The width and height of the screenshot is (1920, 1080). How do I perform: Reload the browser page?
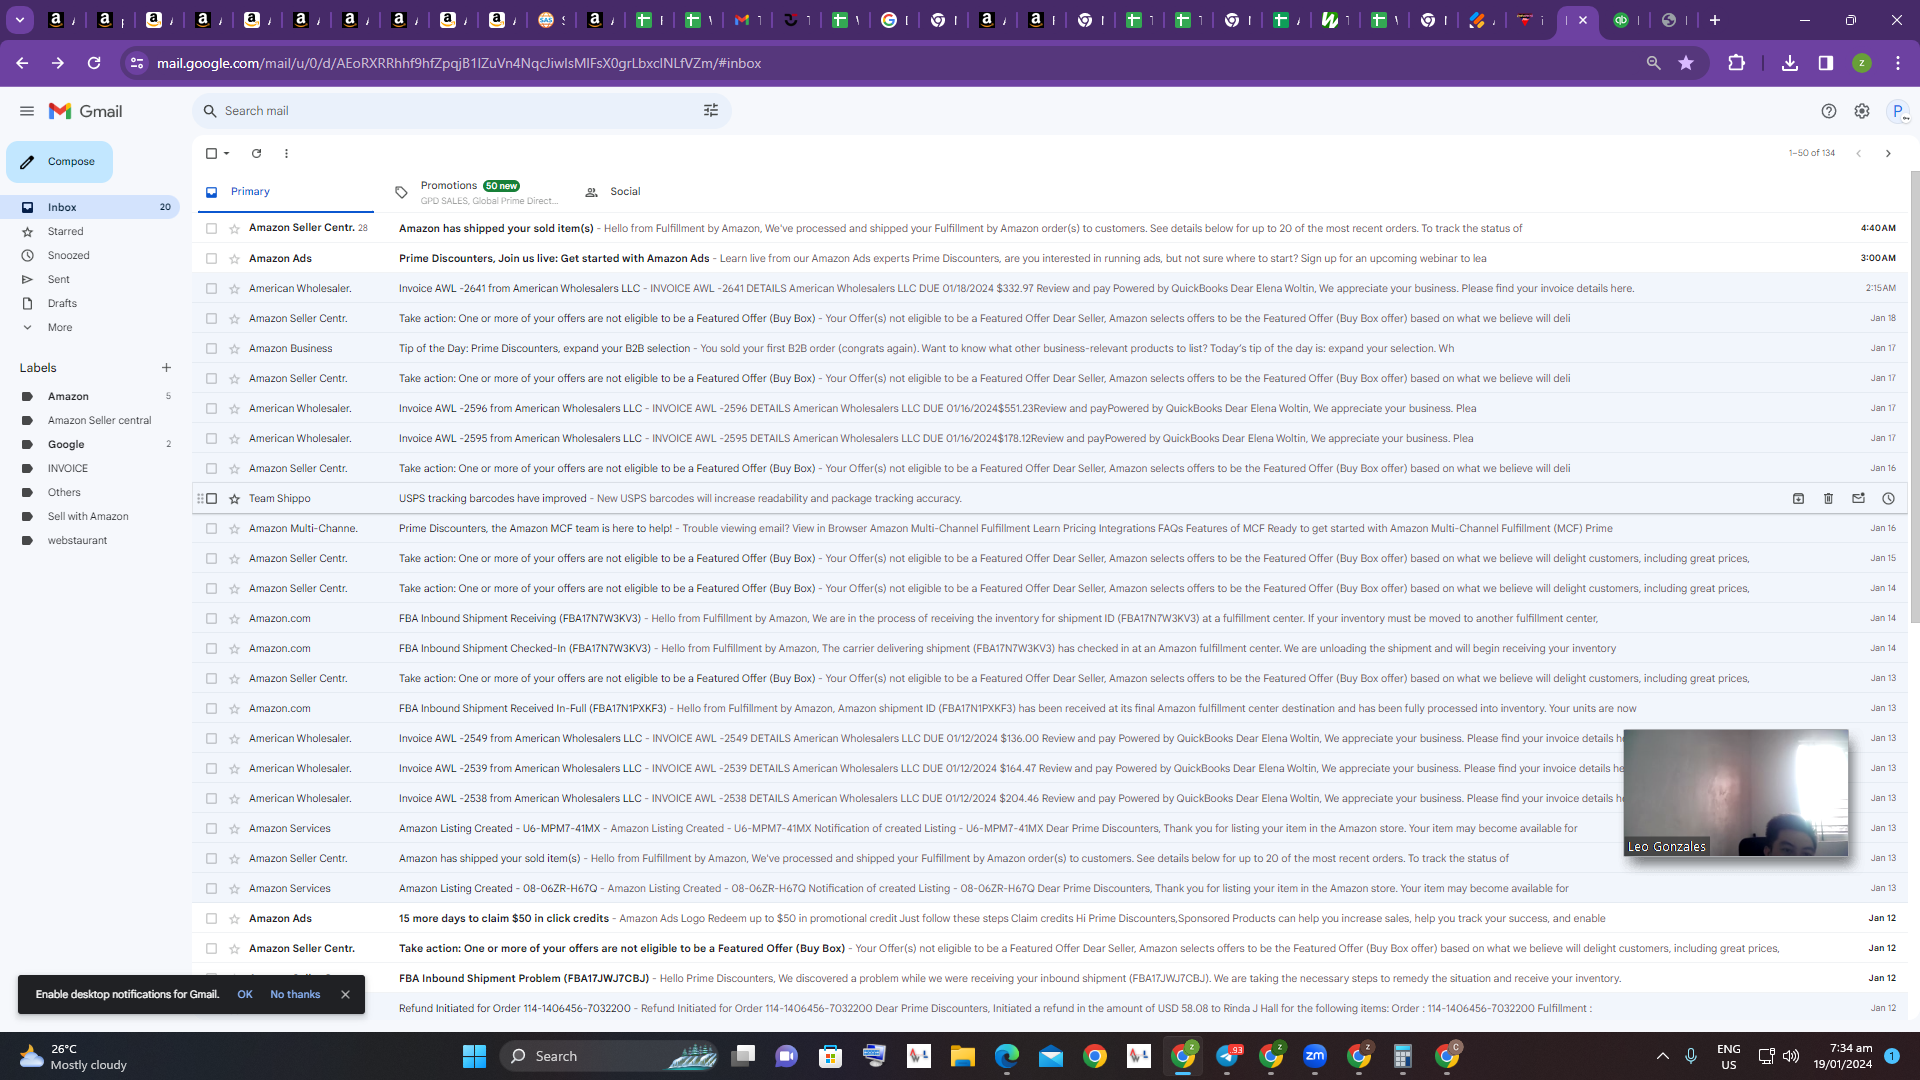click(x=94, y=63)
